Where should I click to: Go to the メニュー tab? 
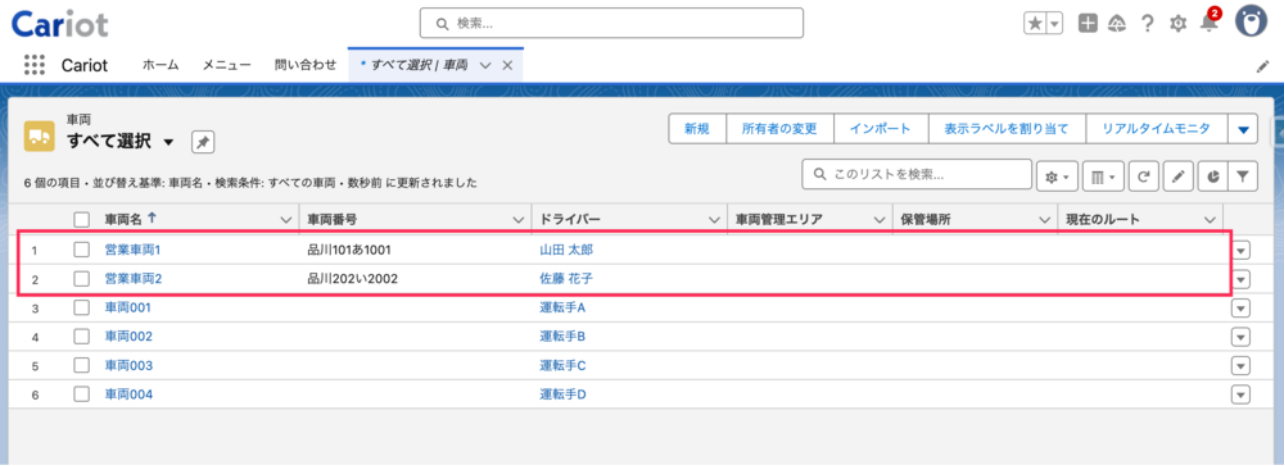click(227, 65)
